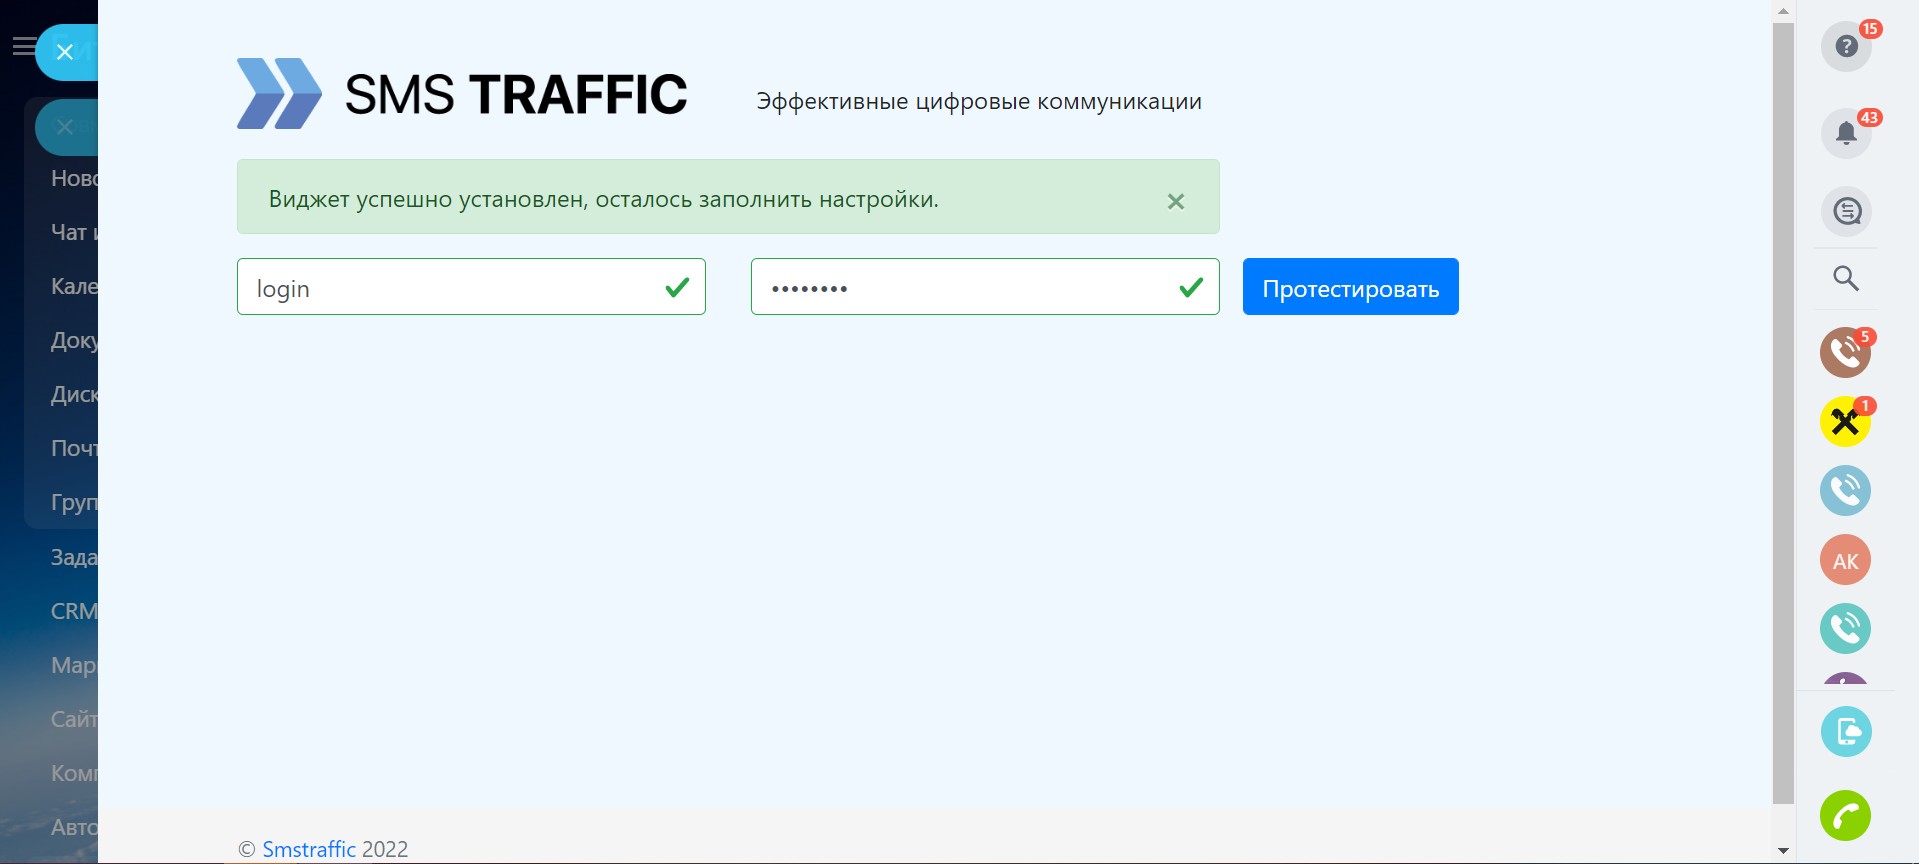The image size is (1919, 864).
Task: Open the light blue phone avatar
Action: click(1846, 491)
